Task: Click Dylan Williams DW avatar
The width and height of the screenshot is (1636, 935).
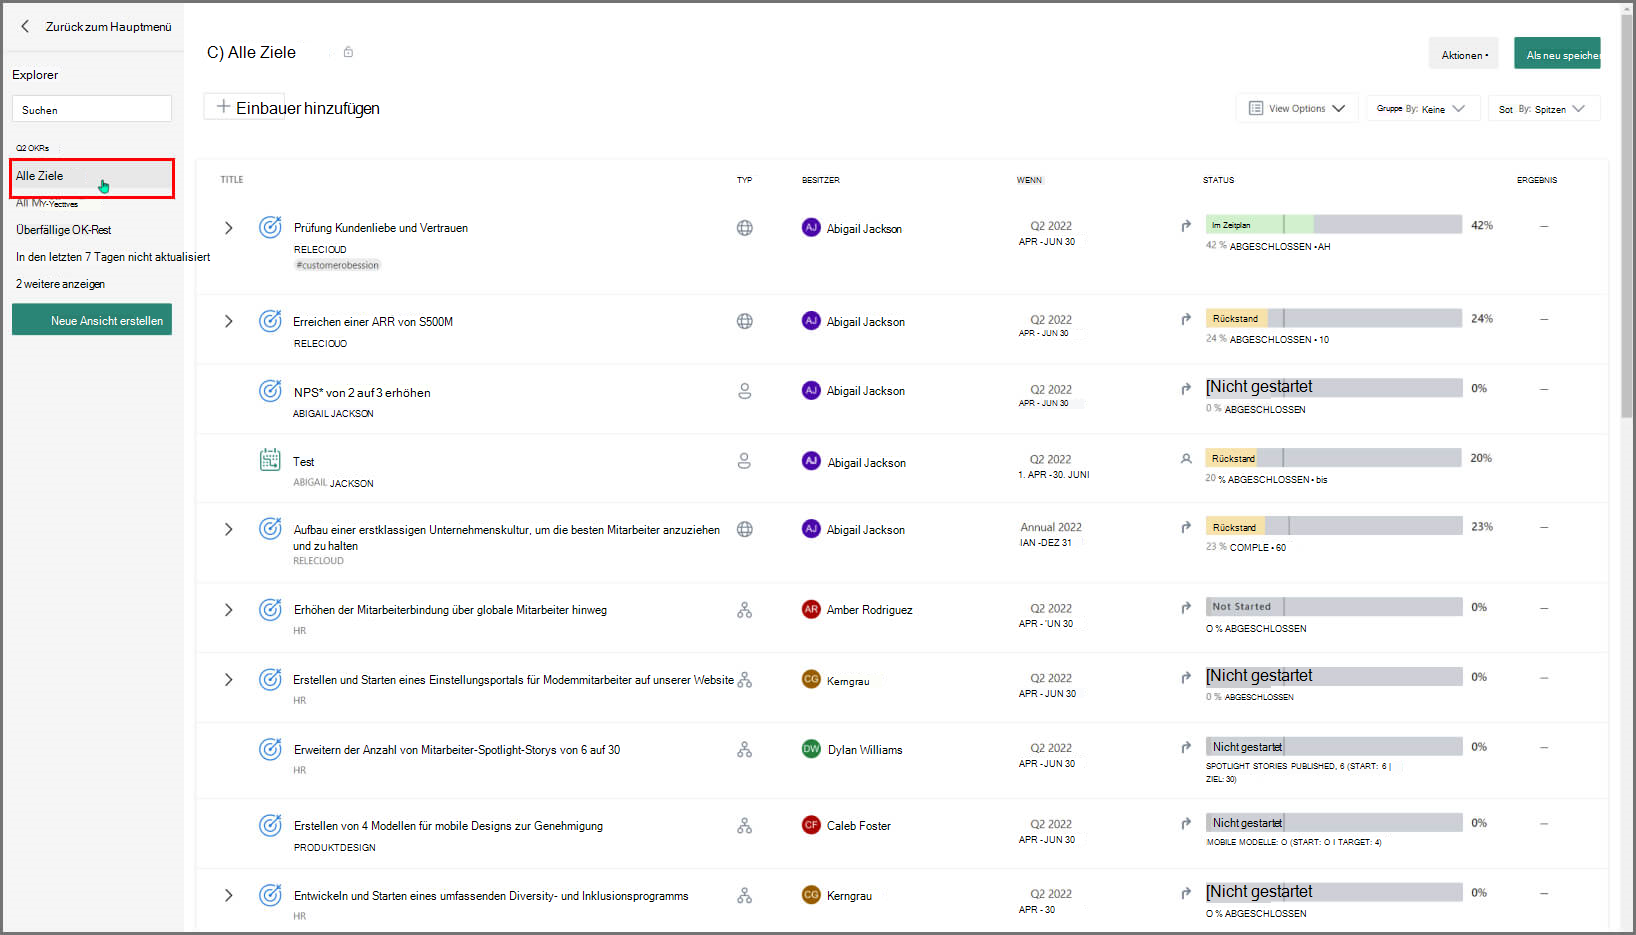Action: [811, 749]
